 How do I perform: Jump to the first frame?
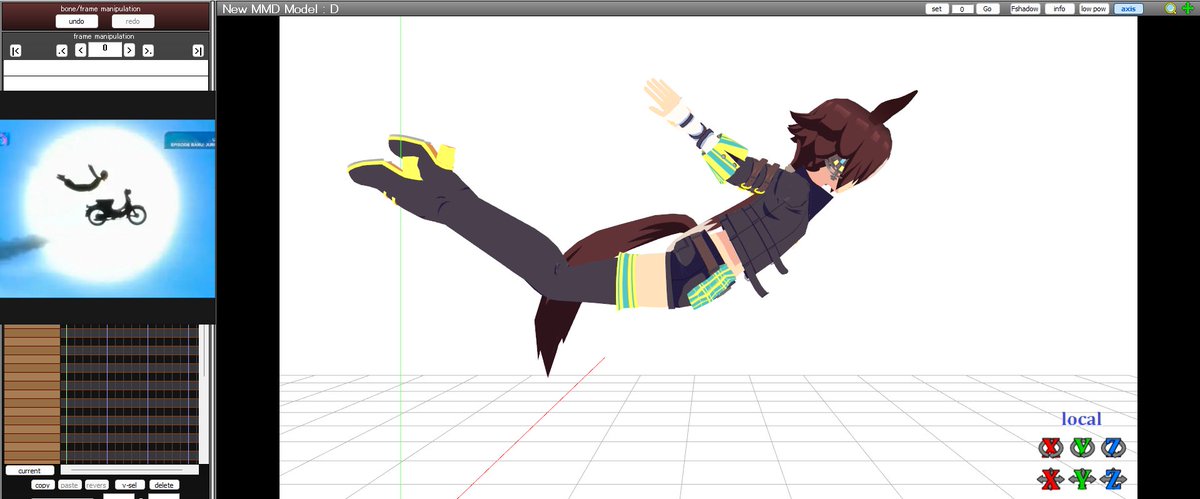click(x=16, y=51)
